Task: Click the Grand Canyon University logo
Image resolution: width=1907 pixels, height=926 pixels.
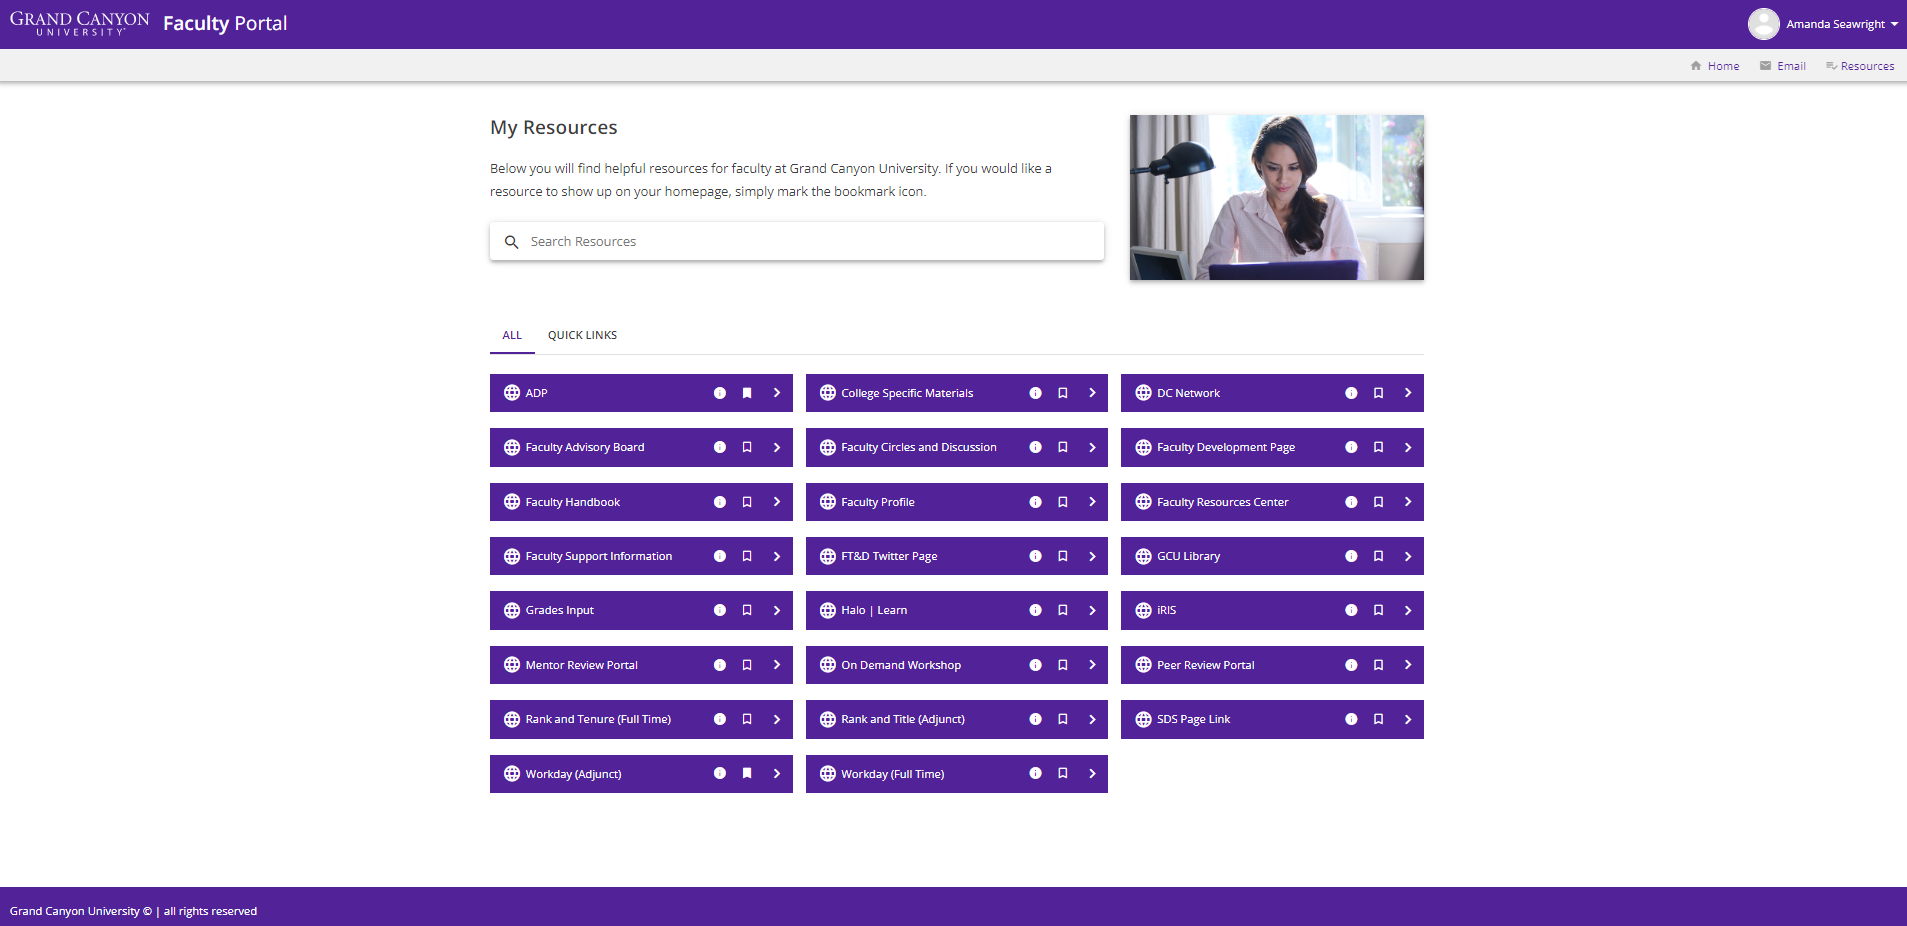Action: [x=80, y=23]
